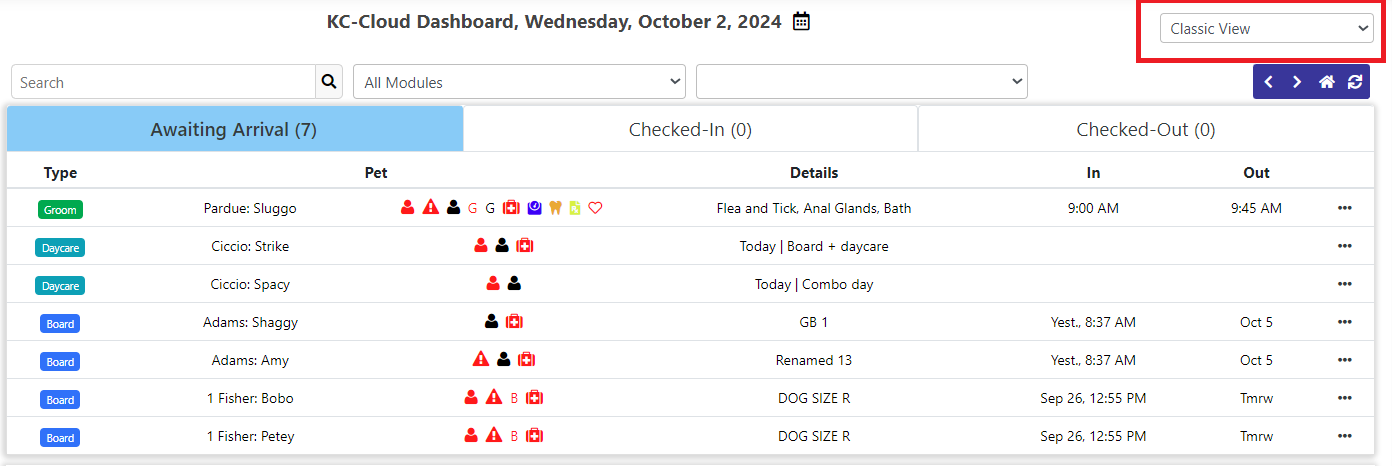The height and width of the screenshot is (466, 1392).
Task: Go to next day arrow
Action: tap(1297, 82)
